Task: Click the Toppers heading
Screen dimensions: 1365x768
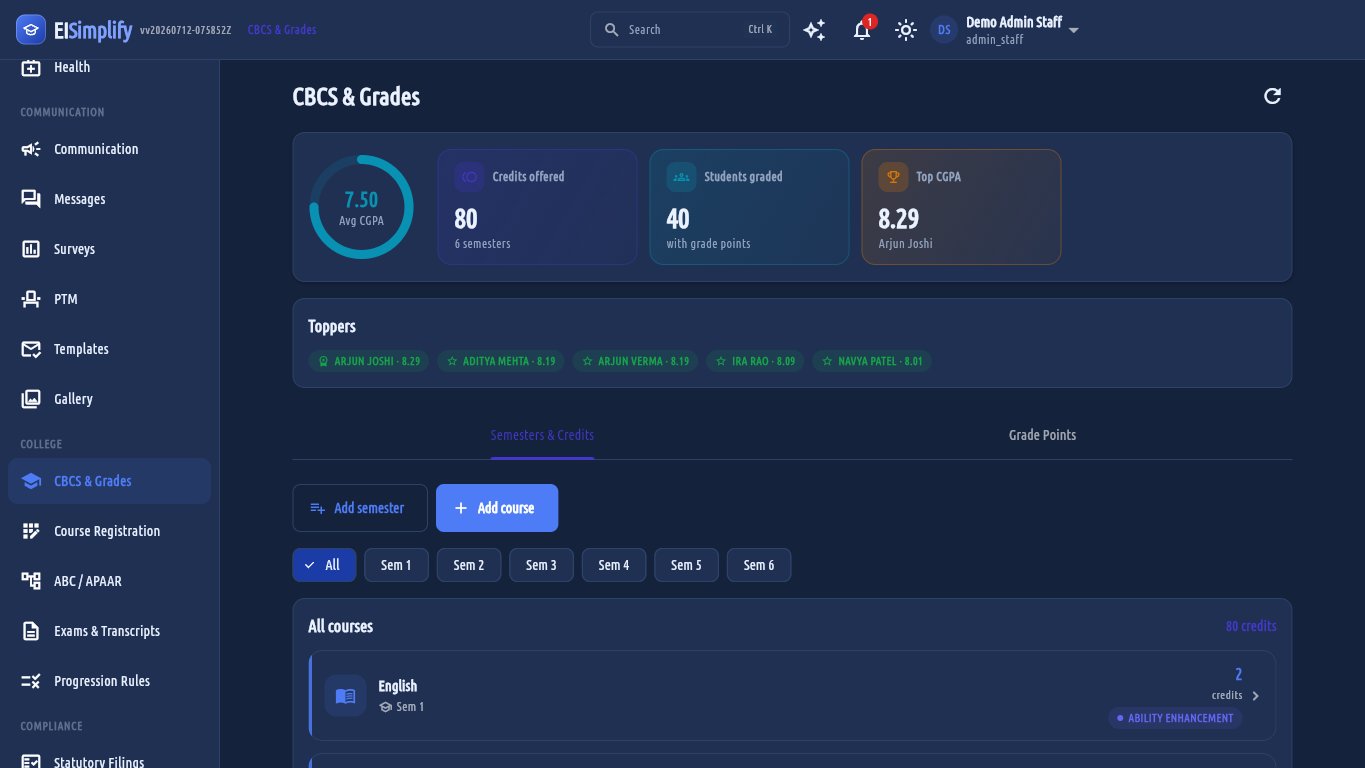Action: pos(332,326)
